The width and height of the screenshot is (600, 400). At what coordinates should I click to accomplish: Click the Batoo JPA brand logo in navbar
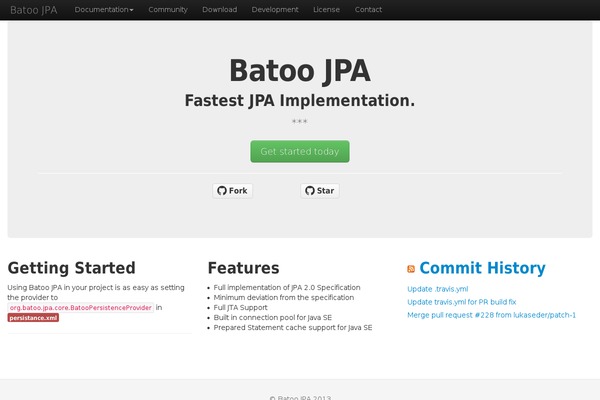(34, 10)
